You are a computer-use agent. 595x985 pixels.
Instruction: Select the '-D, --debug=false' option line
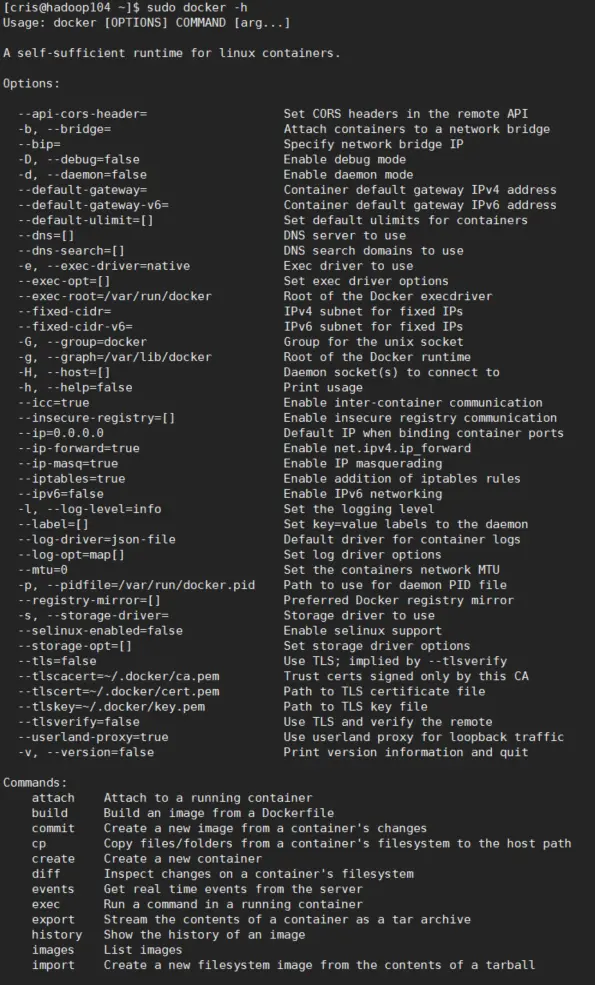coord(79,160)
